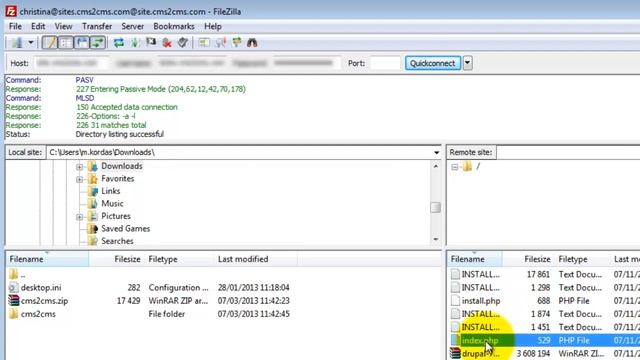Open the Bookmarks menu
This screenshot has height=360, width=640.
click(x=174, y=27)
